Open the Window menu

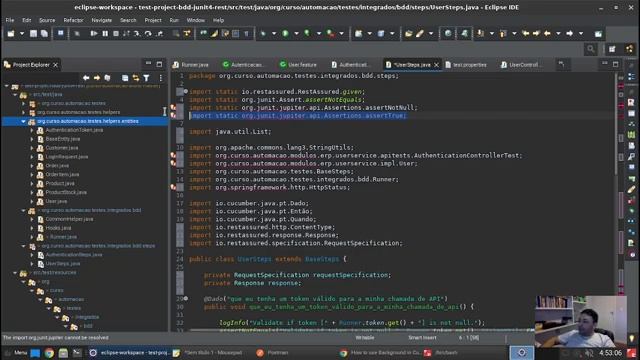196,20
